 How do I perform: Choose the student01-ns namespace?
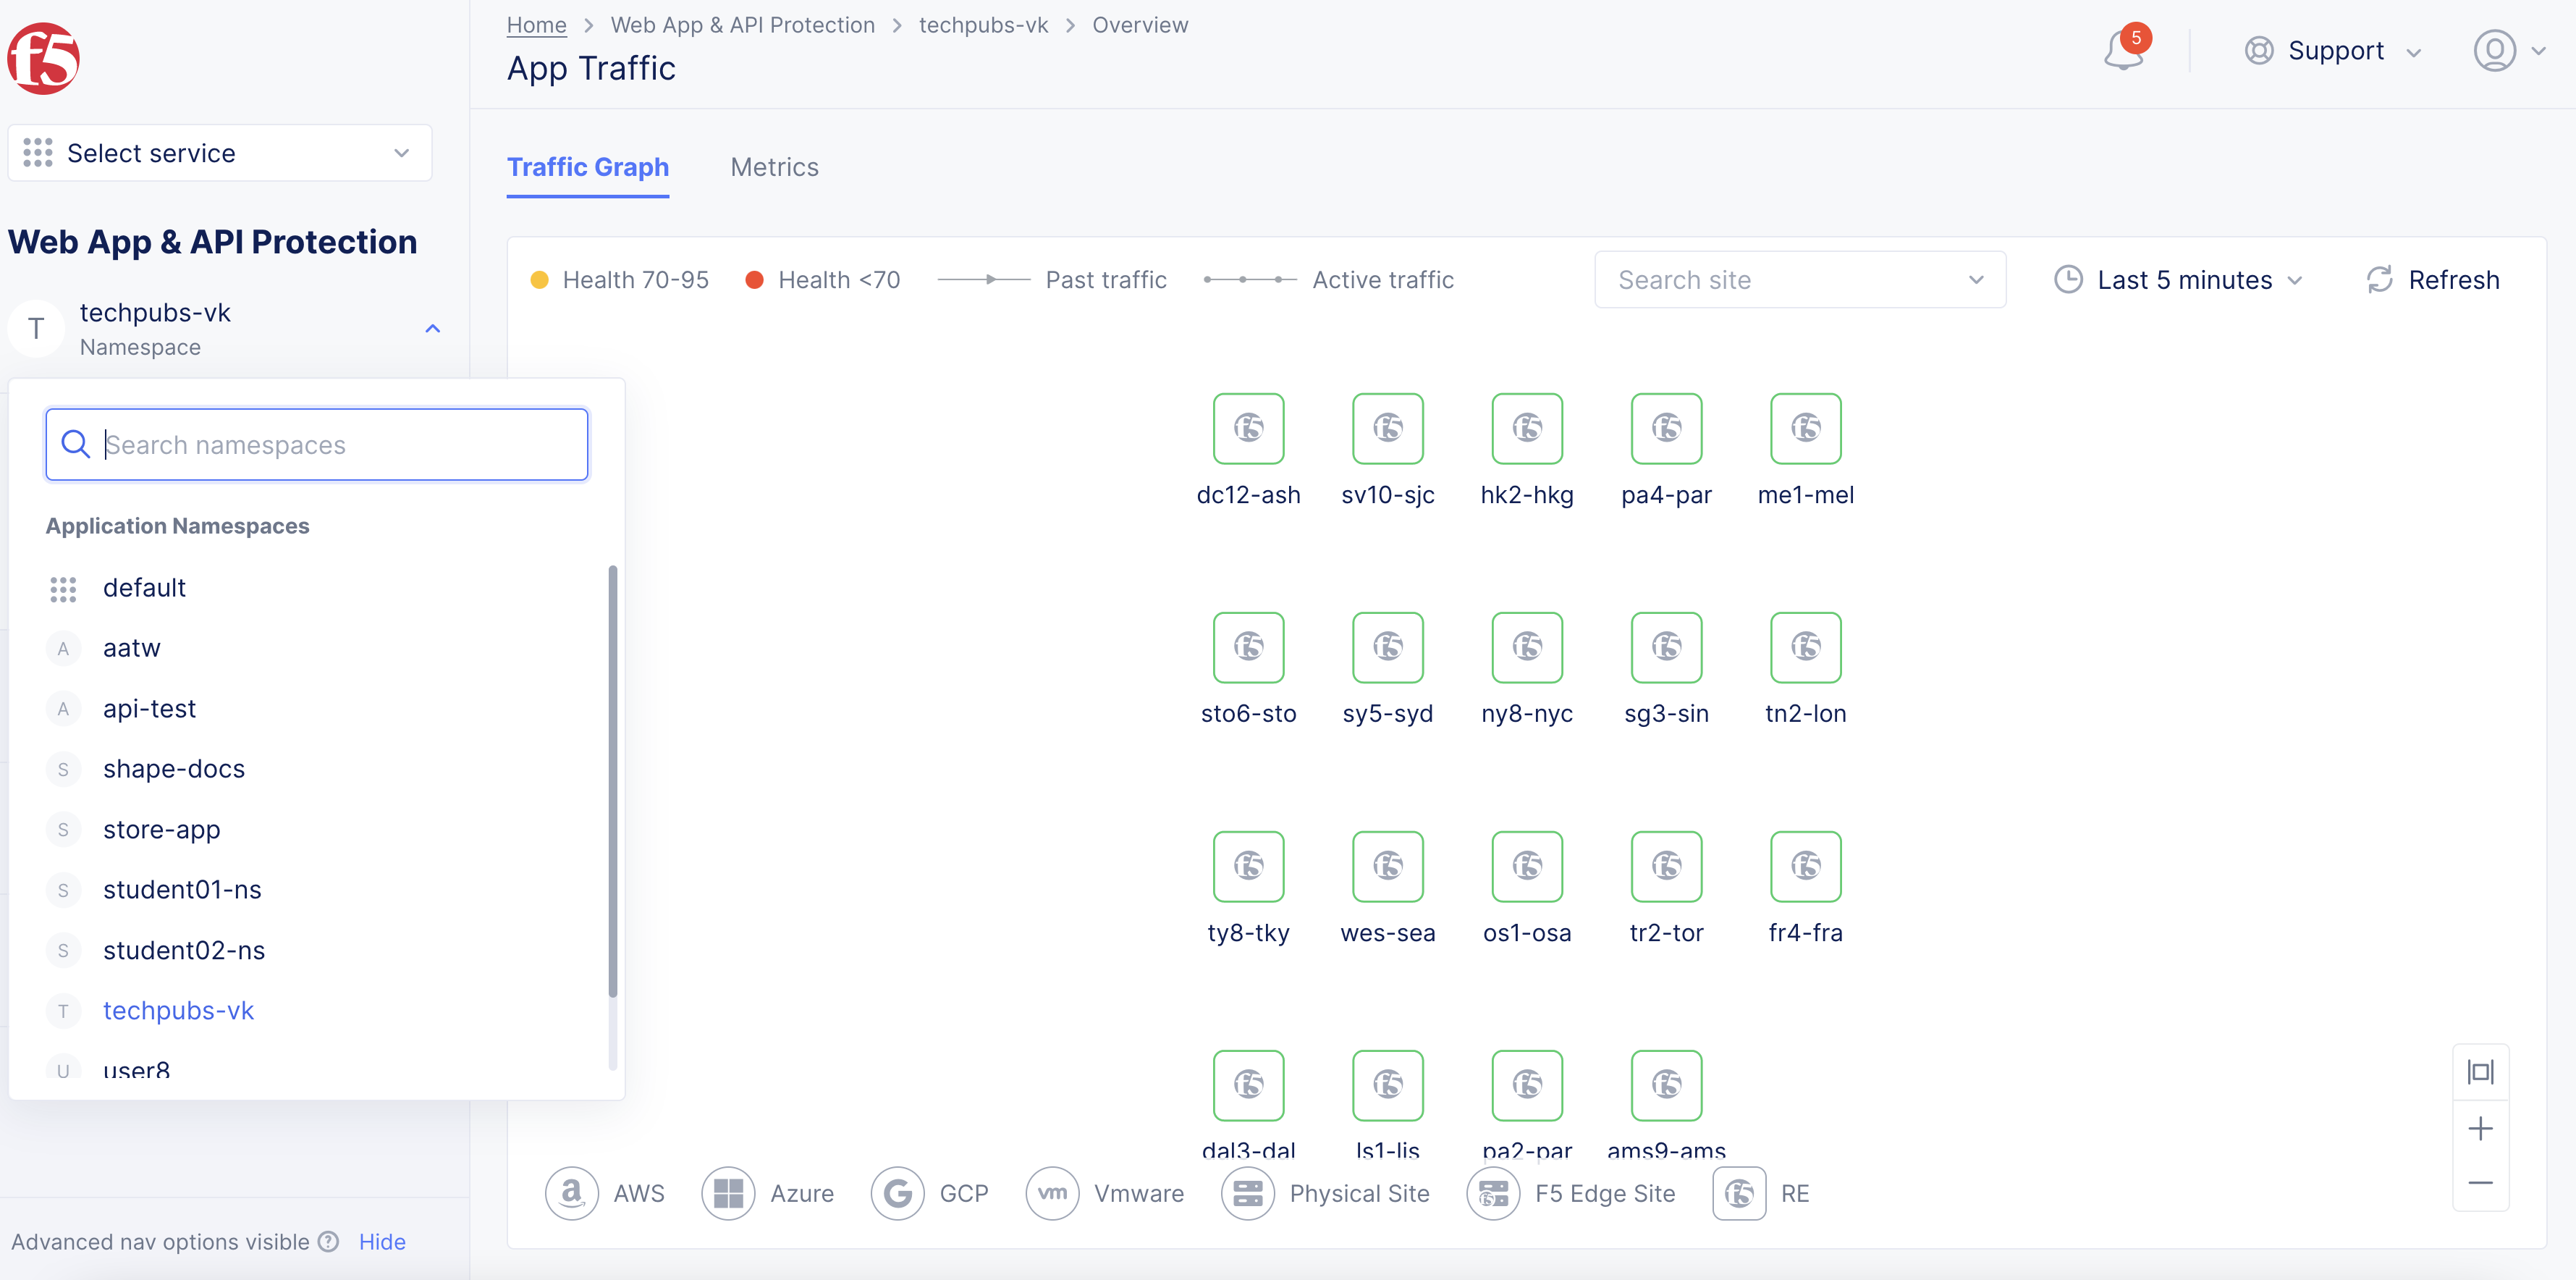[x=182, y=890]
